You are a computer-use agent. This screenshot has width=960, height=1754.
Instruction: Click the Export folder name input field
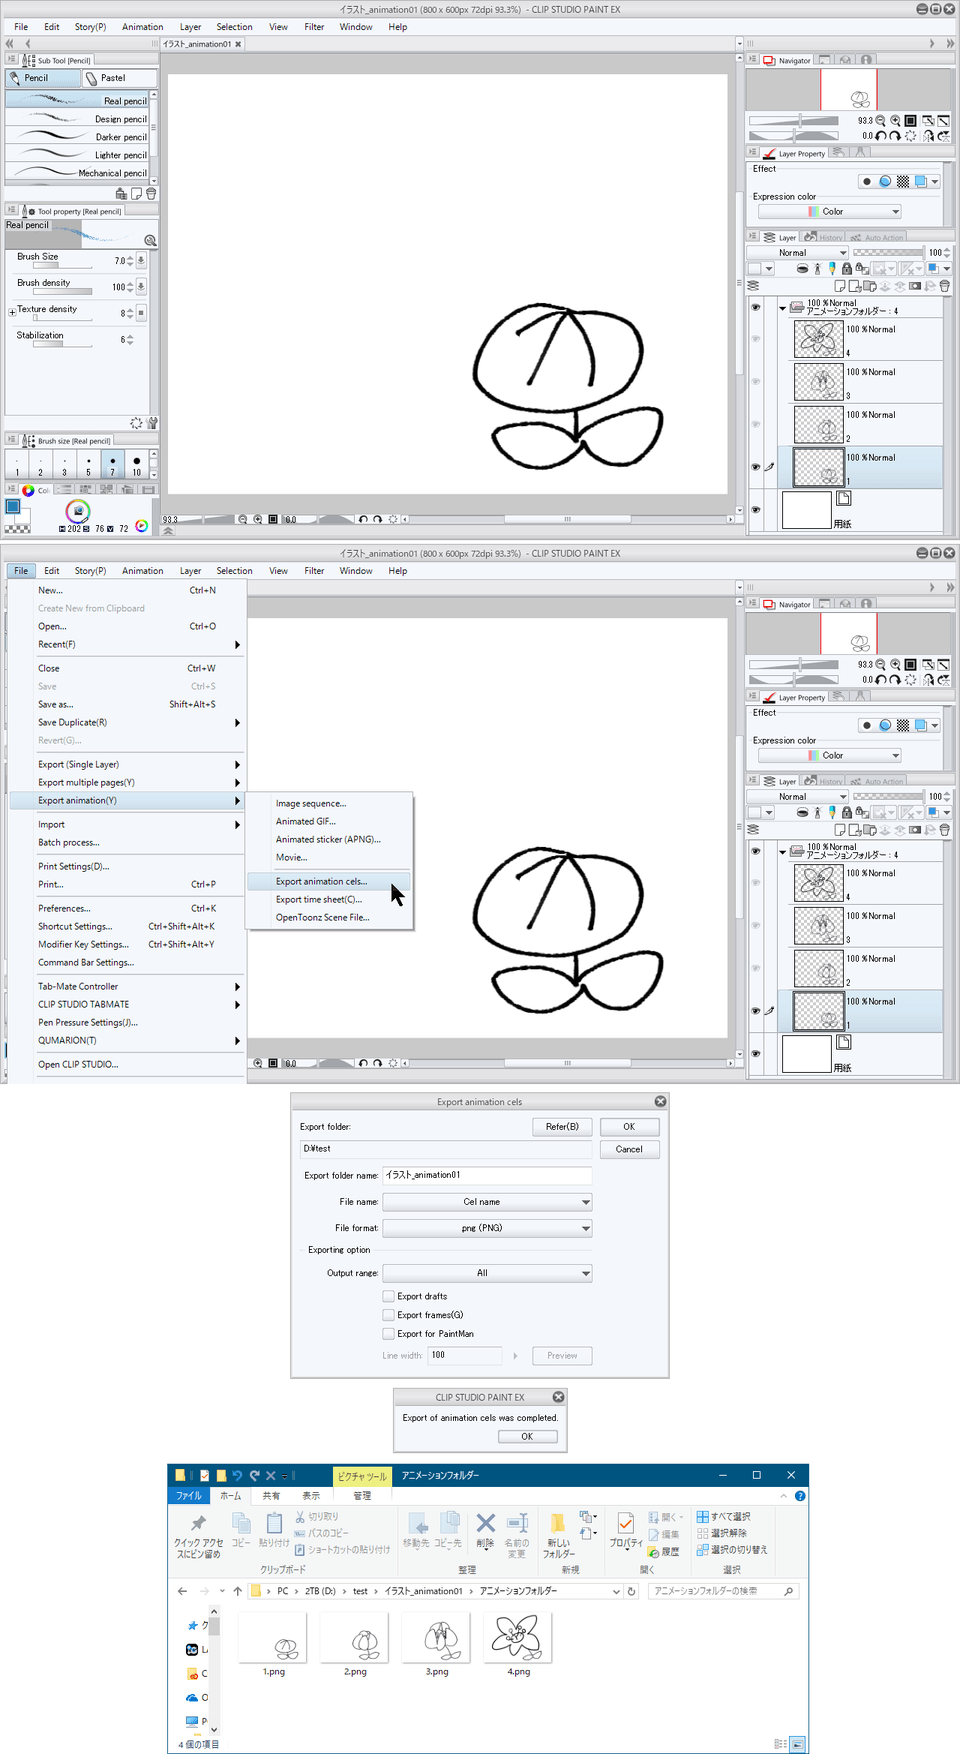487,1175
